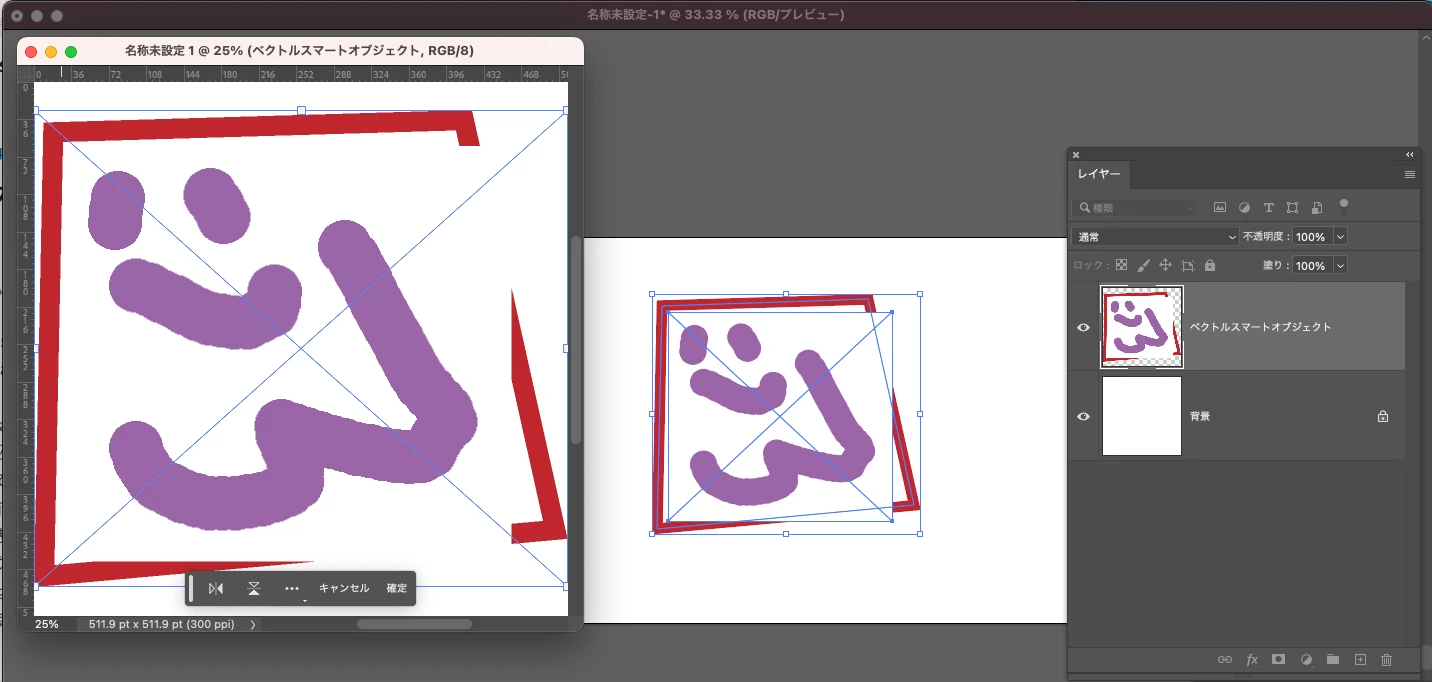
Task: Toggle lock transparent pixels icon
Action: (1121, 266)
